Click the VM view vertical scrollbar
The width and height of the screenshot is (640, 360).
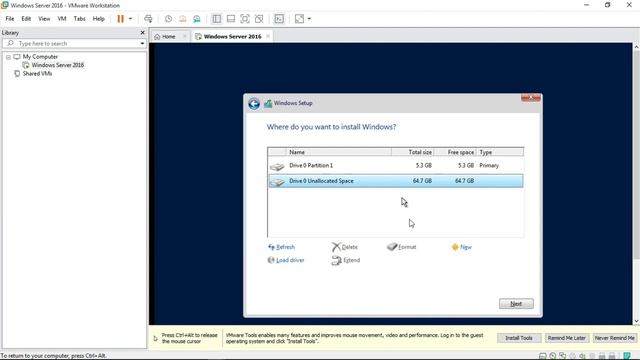[636, 155]
